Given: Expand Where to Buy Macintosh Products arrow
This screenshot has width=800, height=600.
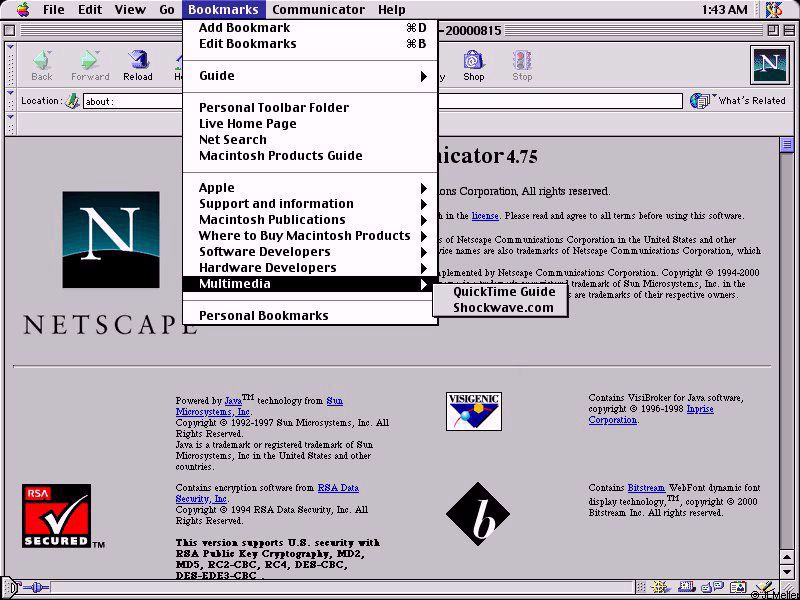Looking at the screenshot, I should 423,236.
